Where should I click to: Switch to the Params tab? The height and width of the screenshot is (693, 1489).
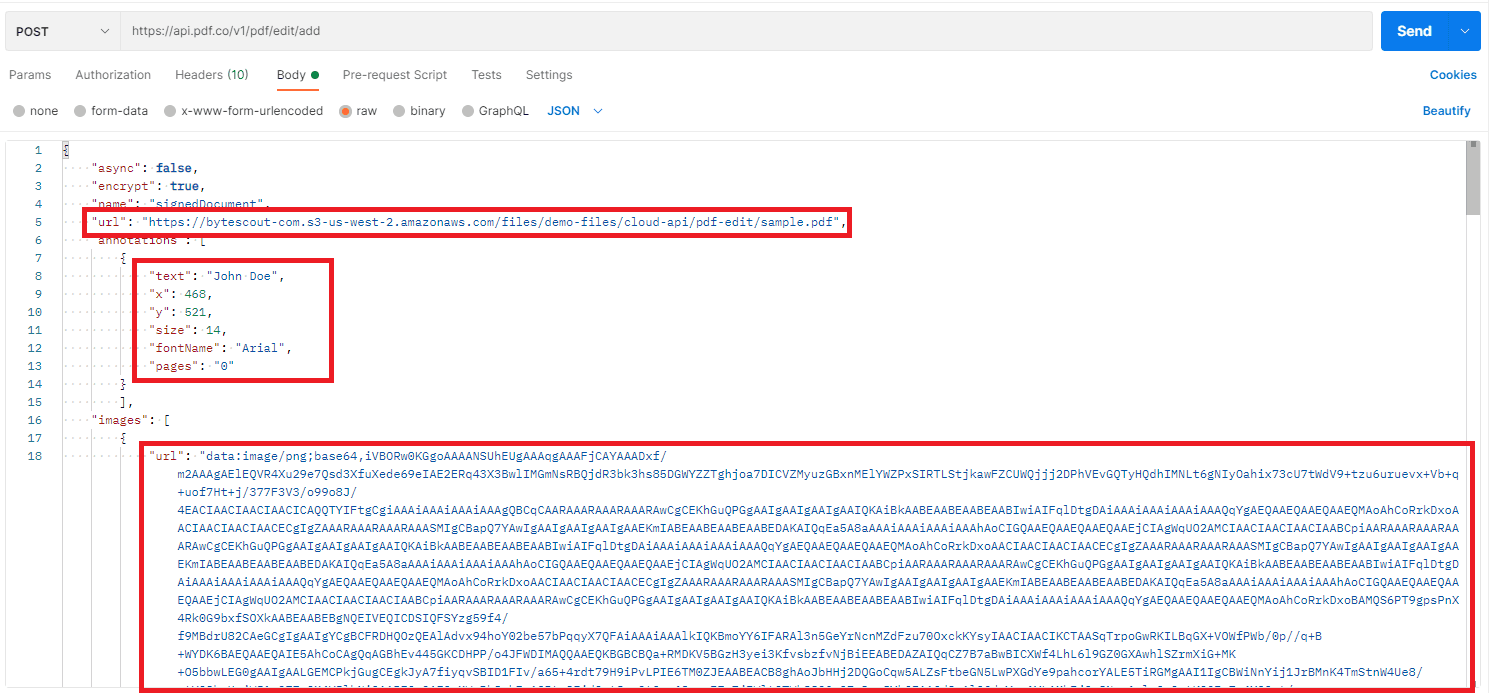[x=30, y=75]
